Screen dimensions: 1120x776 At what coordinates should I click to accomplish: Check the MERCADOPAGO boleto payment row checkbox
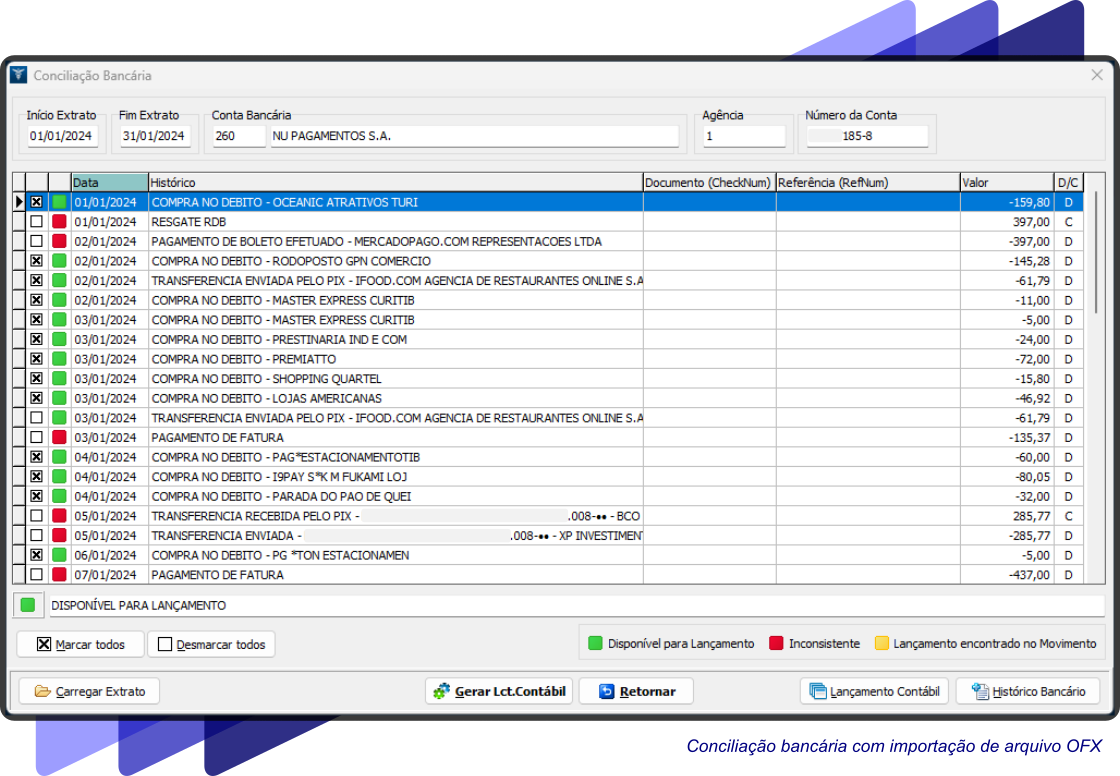pyautogui.click(x=37, y=241)
